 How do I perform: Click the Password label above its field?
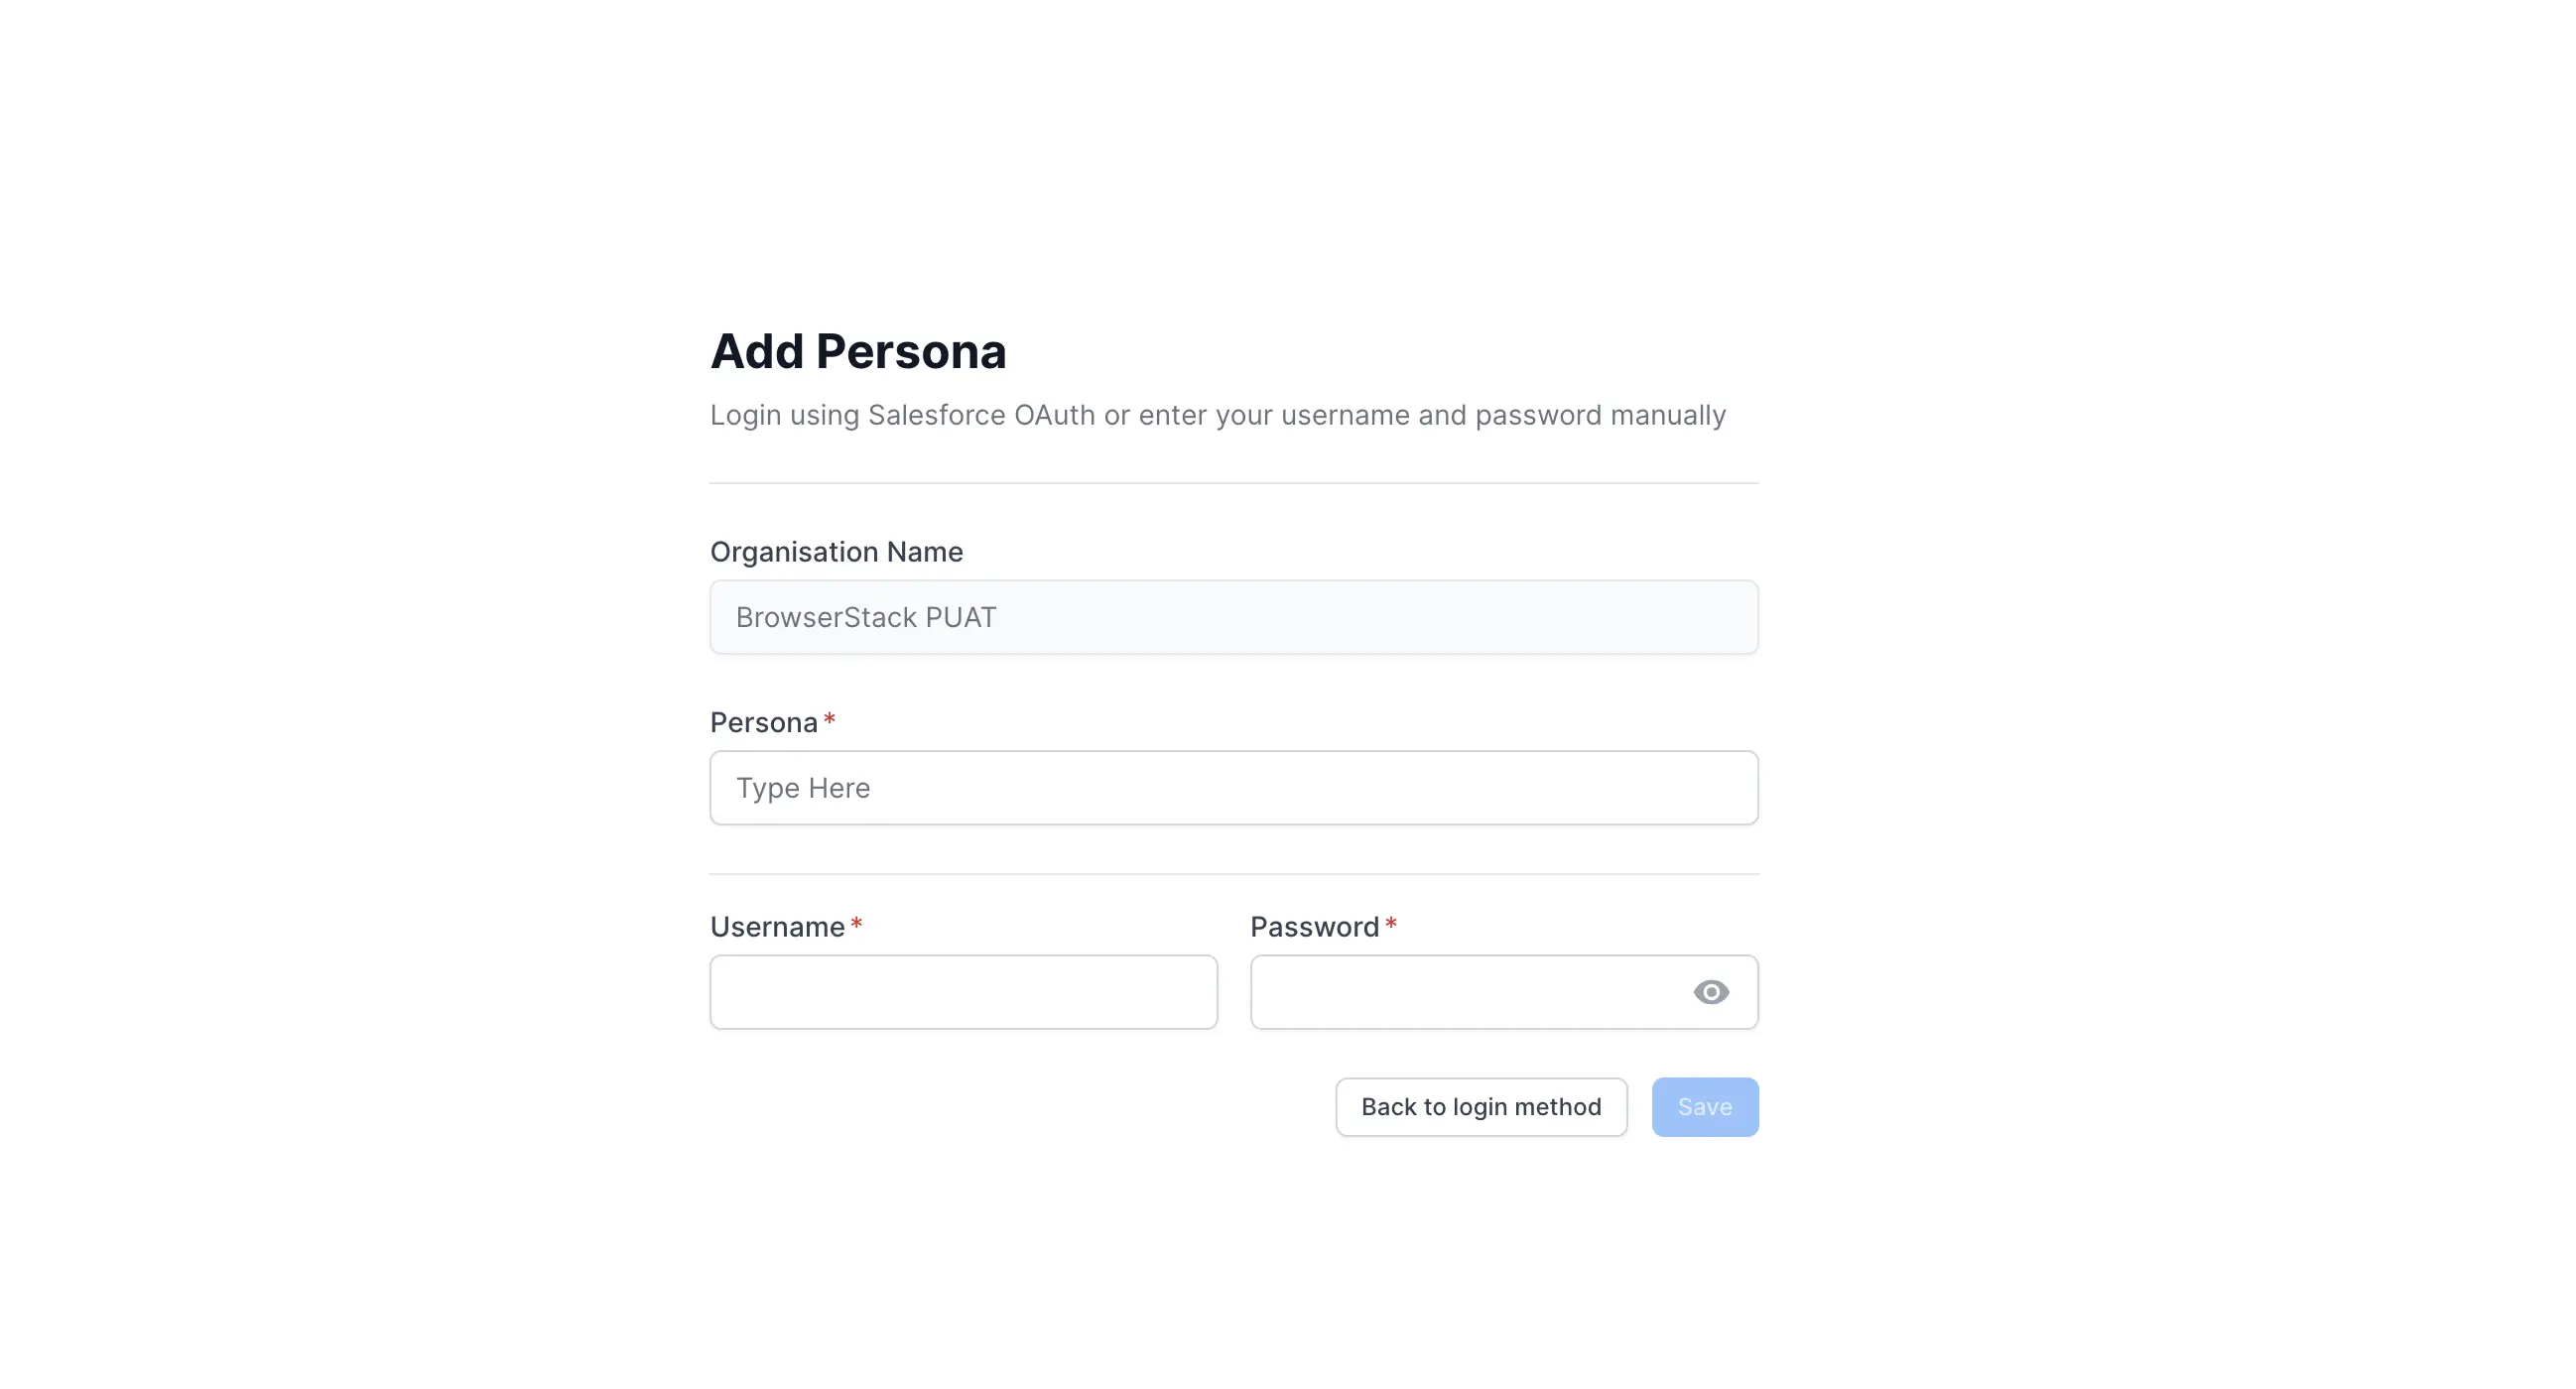coord(1315,927)
